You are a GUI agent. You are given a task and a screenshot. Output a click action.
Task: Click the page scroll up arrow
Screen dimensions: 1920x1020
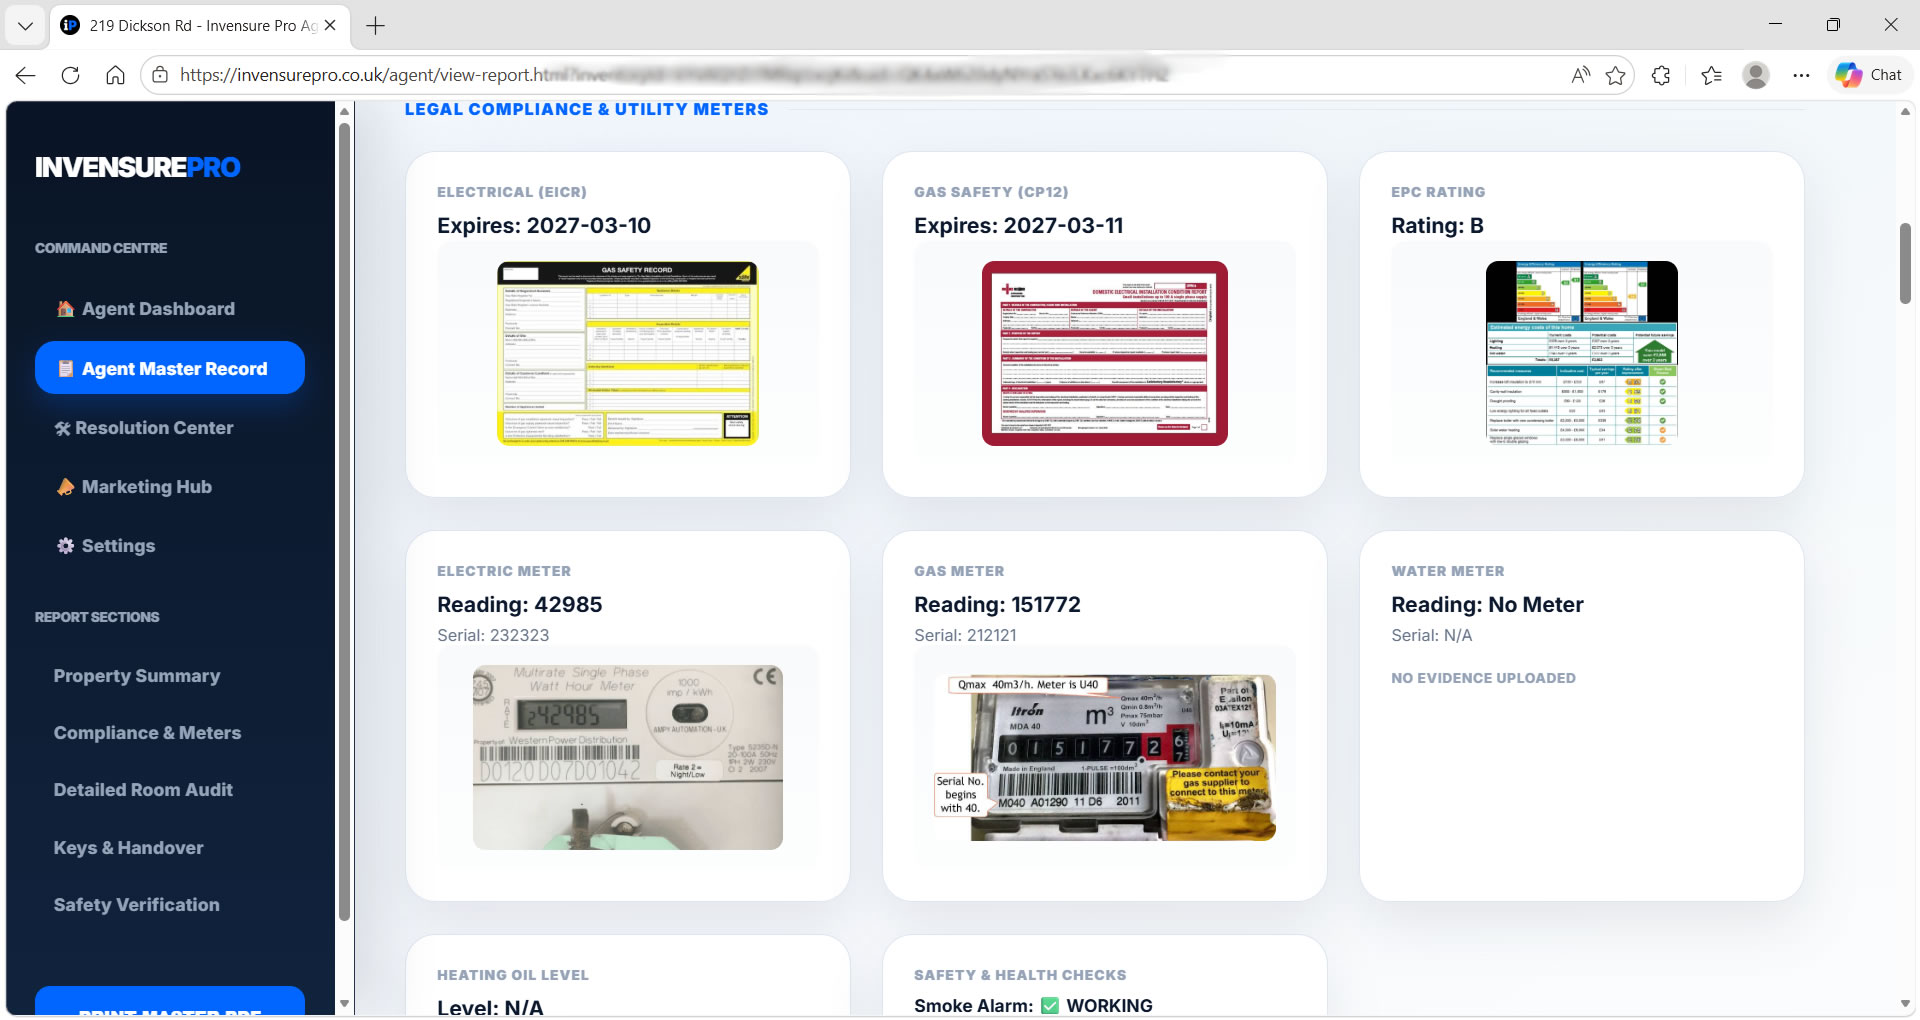pyautogui.click(x=1905, y=111)
